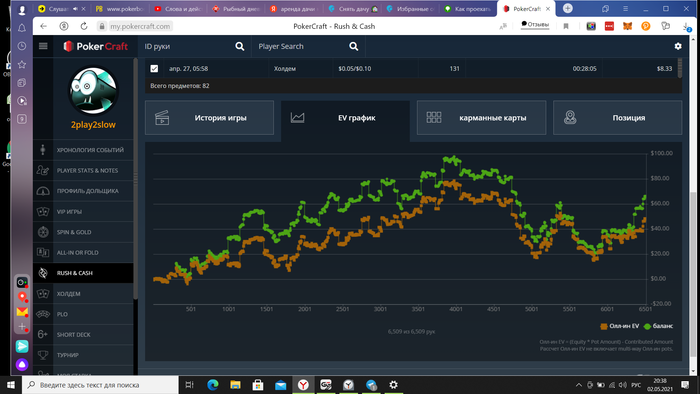
Task: Click Всего предметов: 82 text
Action: 179,86
